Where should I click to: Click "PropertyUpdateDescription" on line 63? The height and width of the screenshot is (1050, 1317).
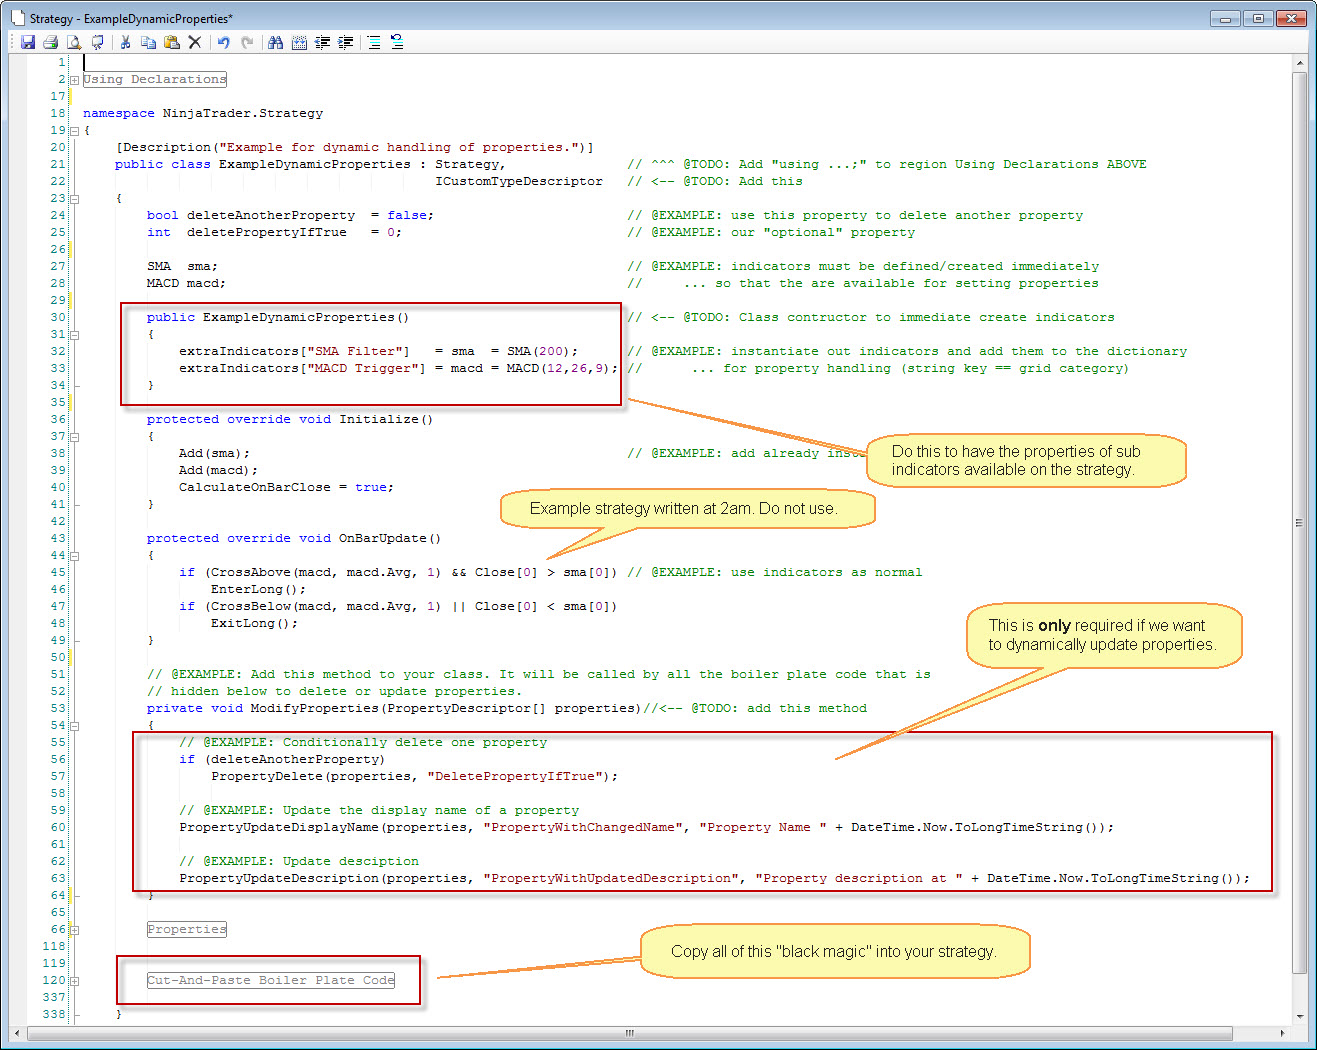[279, 878]
